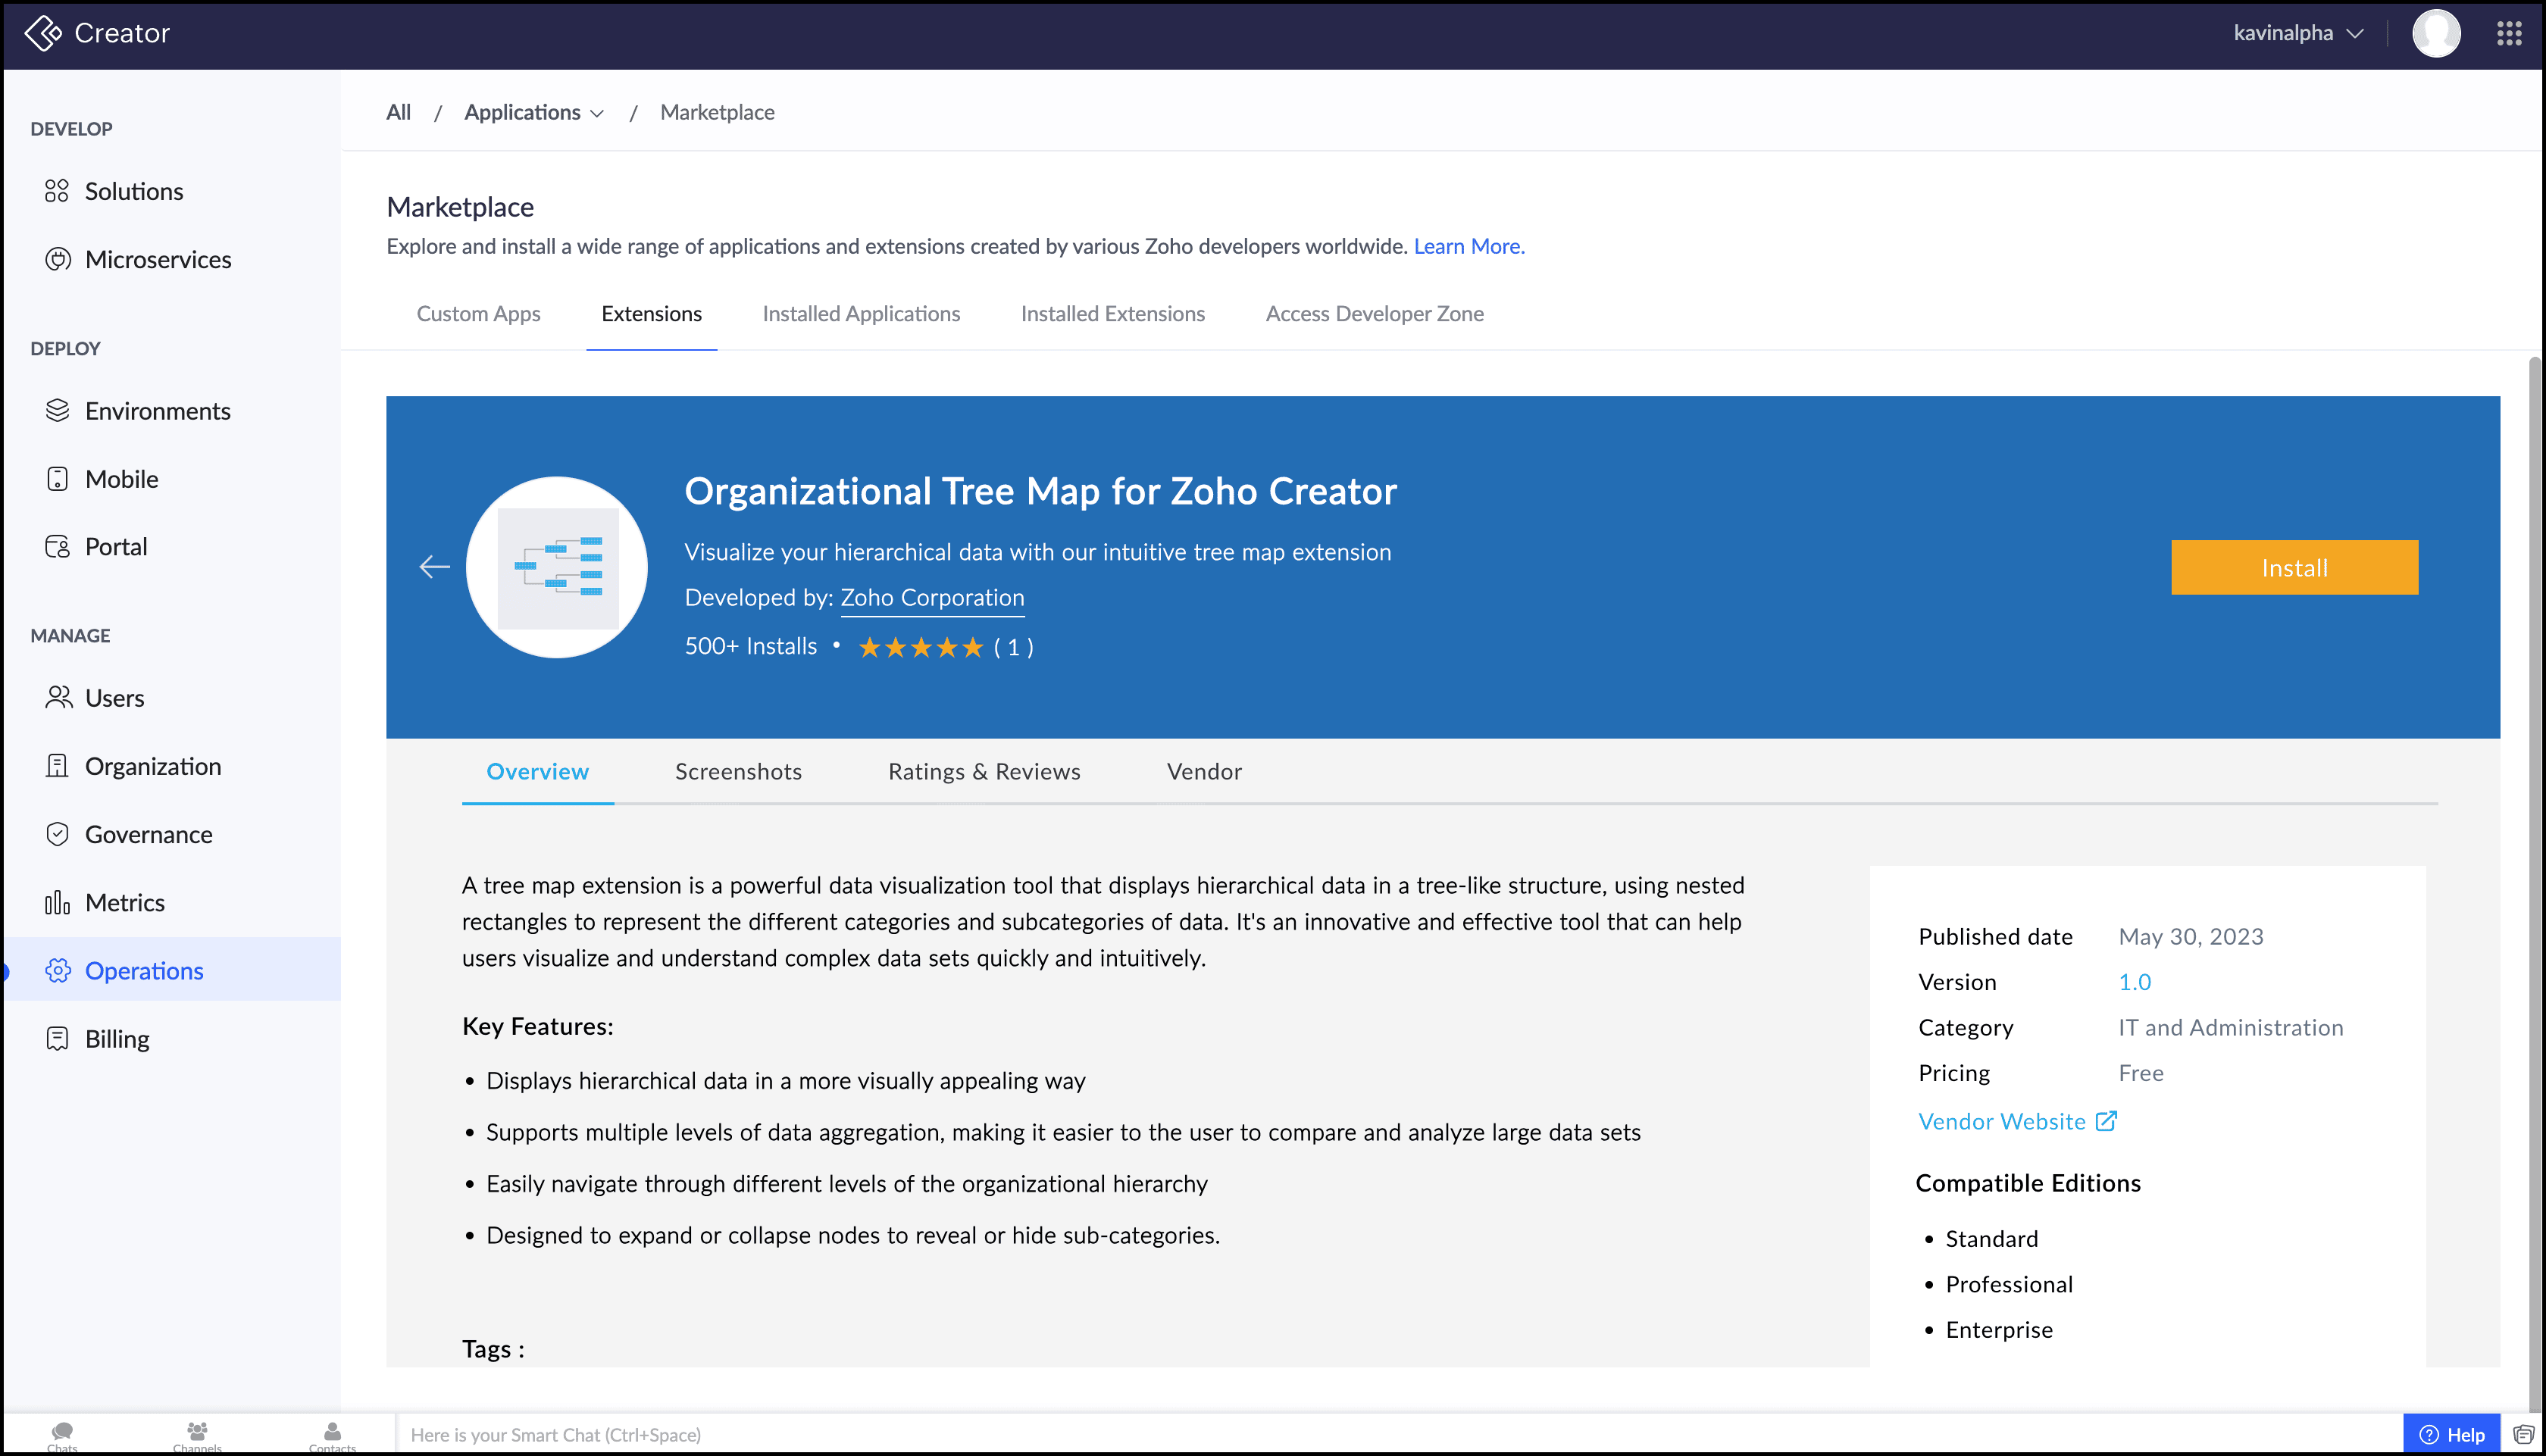Click the Free pricing value

coord(2141,1073)
